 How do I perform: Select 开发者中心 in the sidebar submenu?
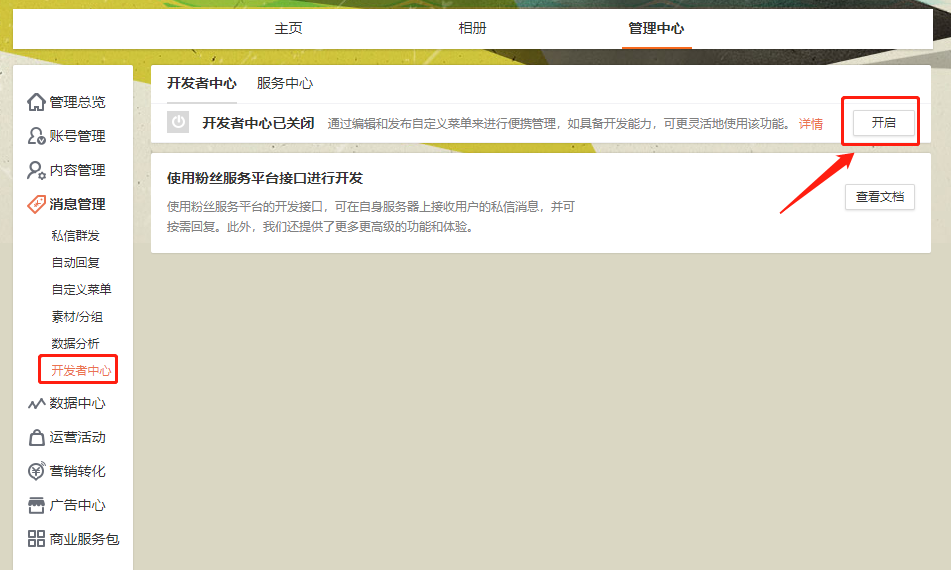pos(81,370)
